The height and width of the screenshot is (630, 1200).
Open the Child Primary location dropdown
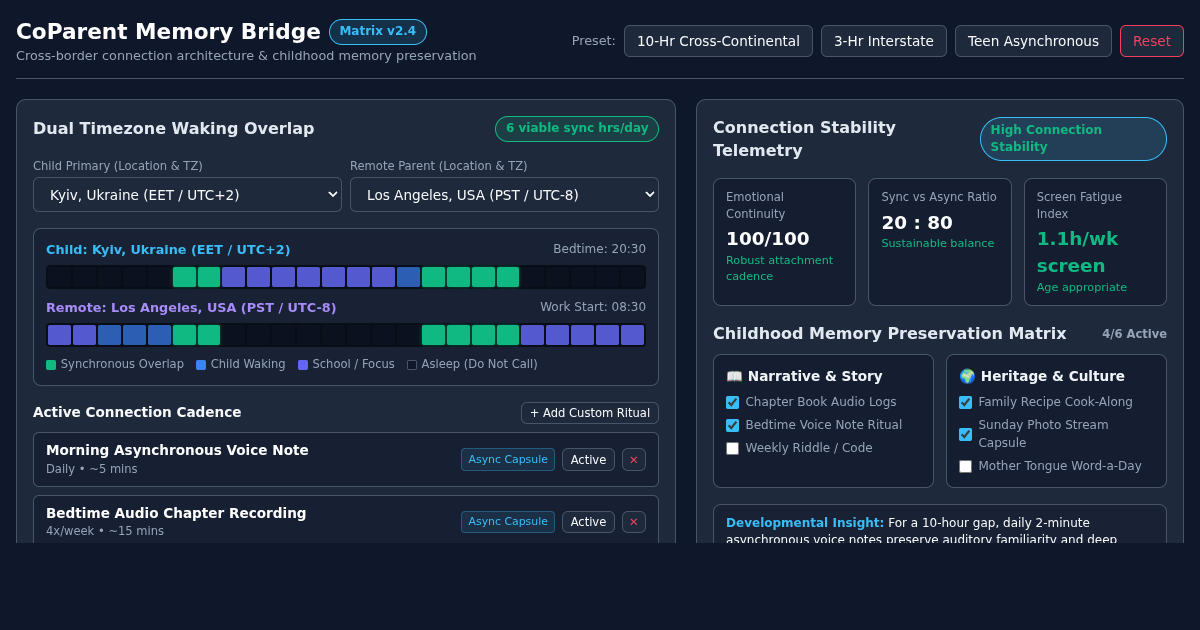187,194
